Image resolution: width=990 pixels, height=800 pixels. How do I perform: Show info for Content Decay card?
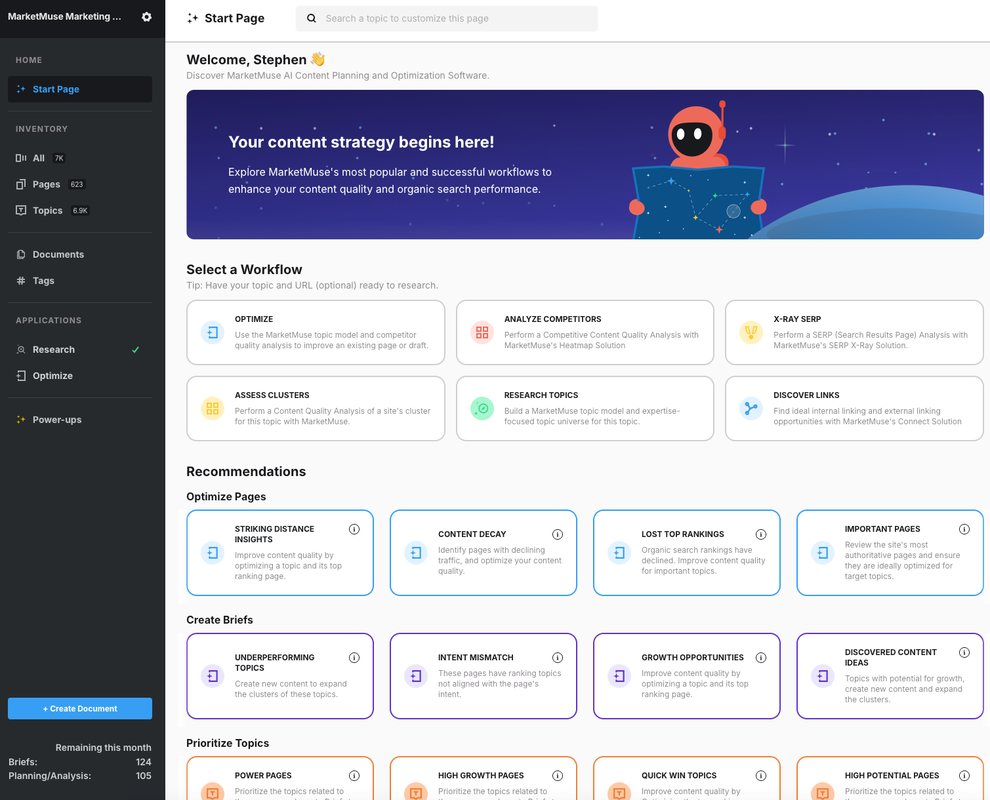click(x=558, y=534)
